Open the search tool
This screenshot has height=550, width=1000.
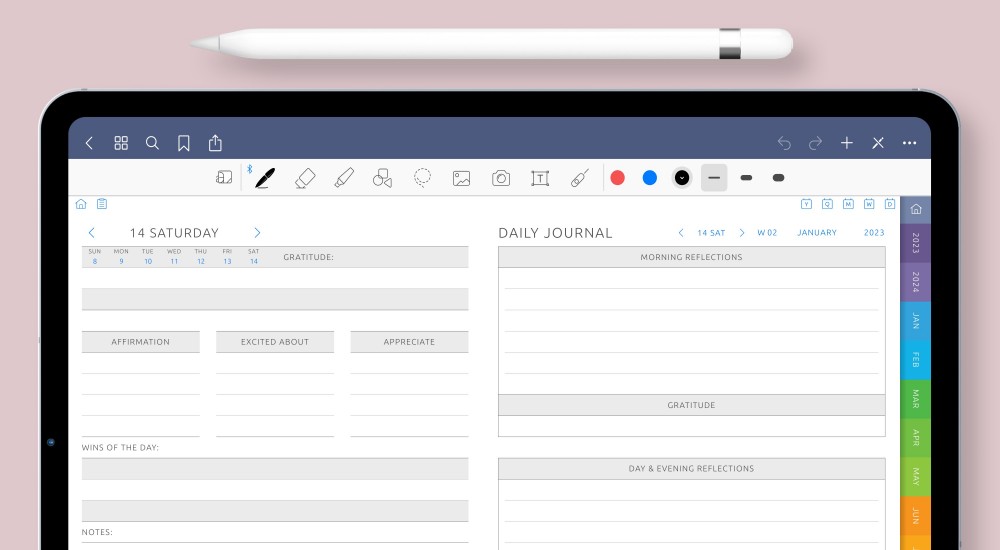tap(152, 143)
